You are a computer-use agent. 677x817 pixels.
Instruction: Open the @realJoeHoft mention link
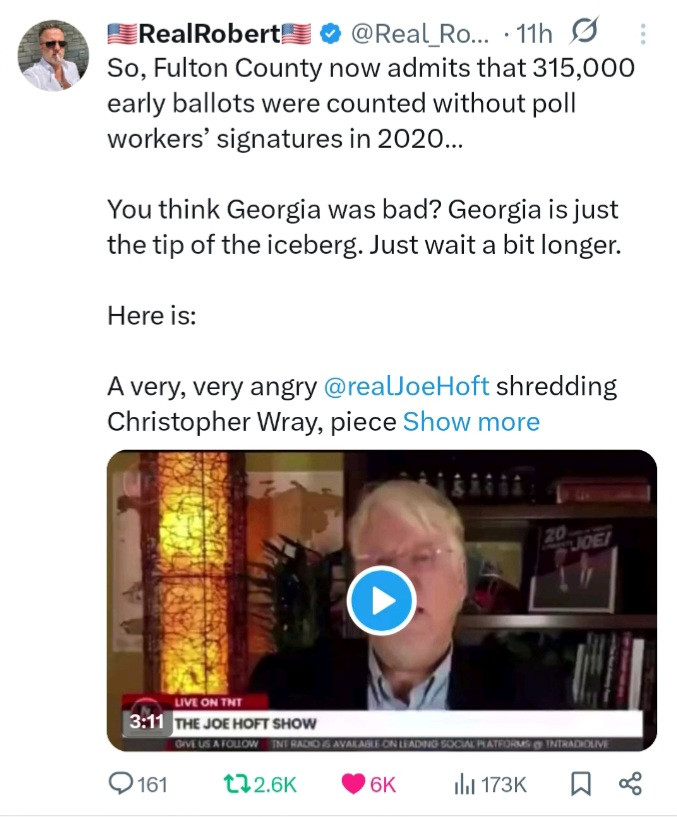(x=406, y=386)
